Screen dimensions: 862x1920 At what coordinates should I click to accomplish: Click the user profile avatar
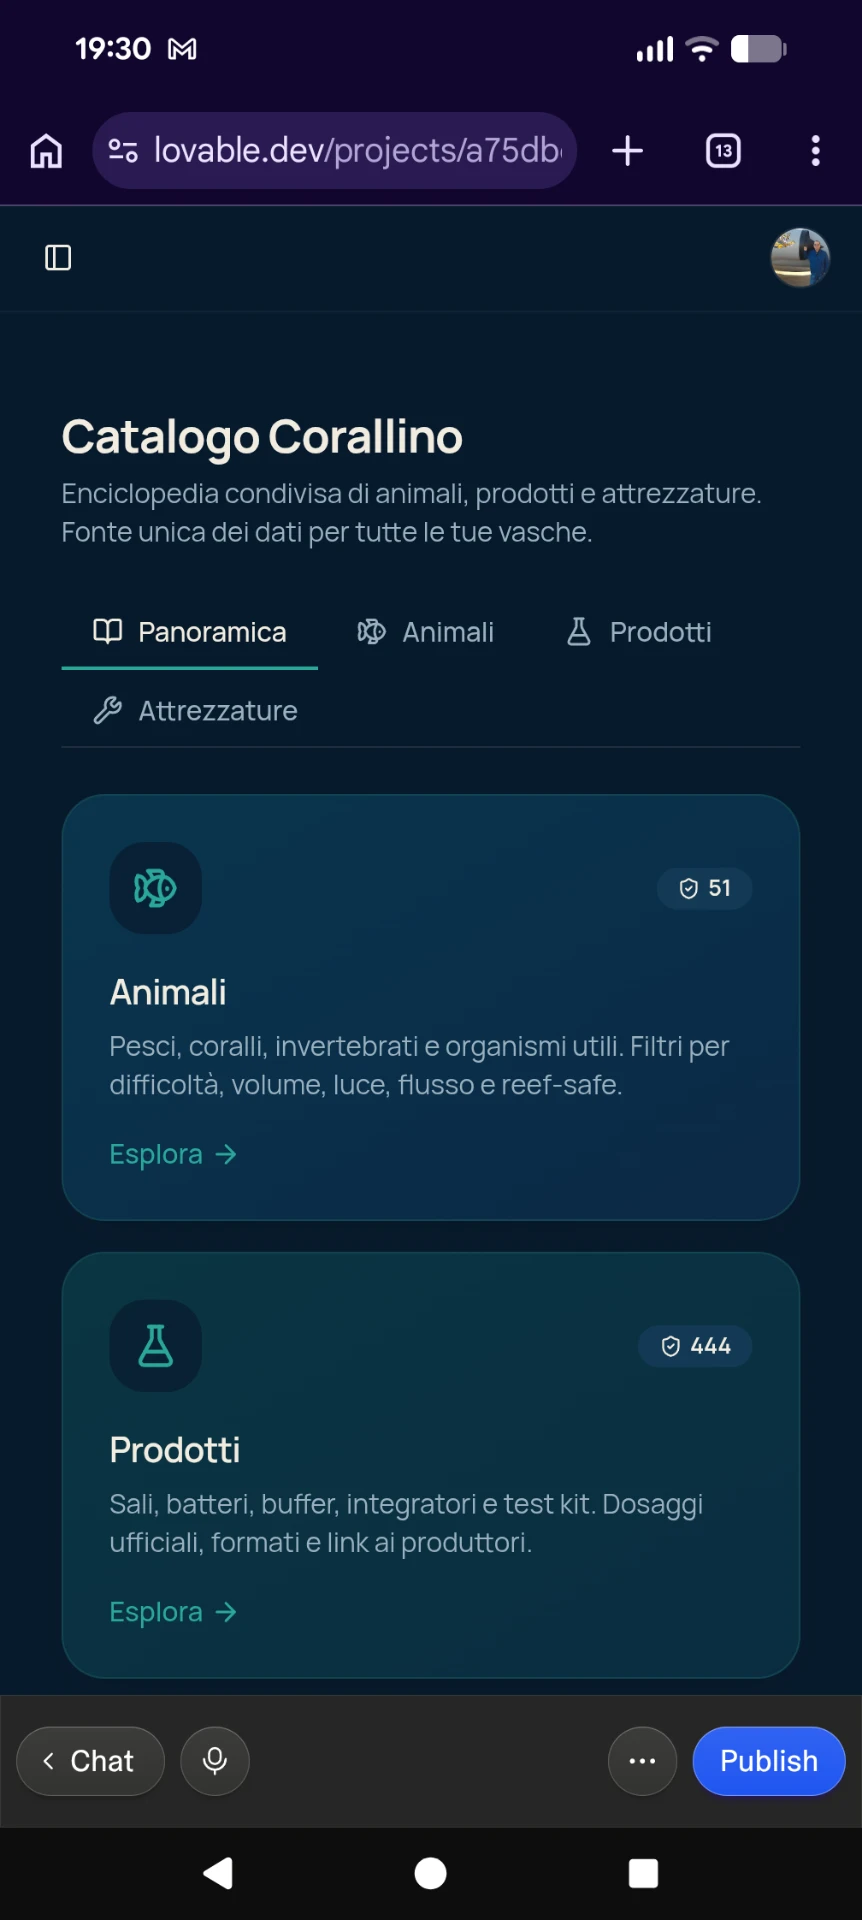[x=800, y=258]
